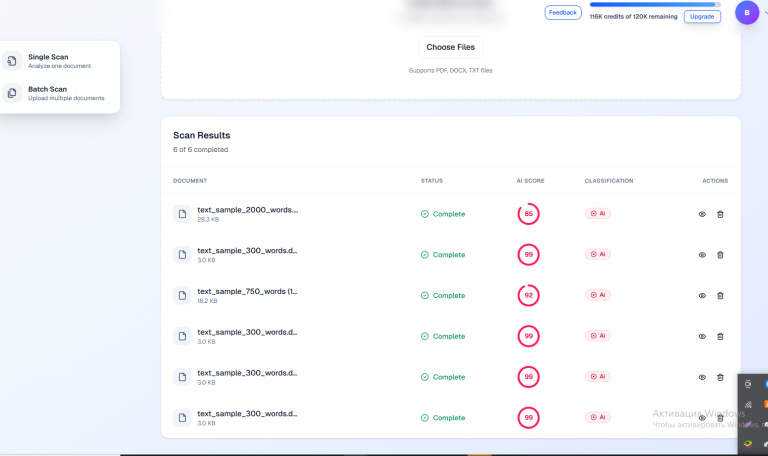Click the Single Scan document icon
This screenshot has width=768, height=456.
coord(12,61)
